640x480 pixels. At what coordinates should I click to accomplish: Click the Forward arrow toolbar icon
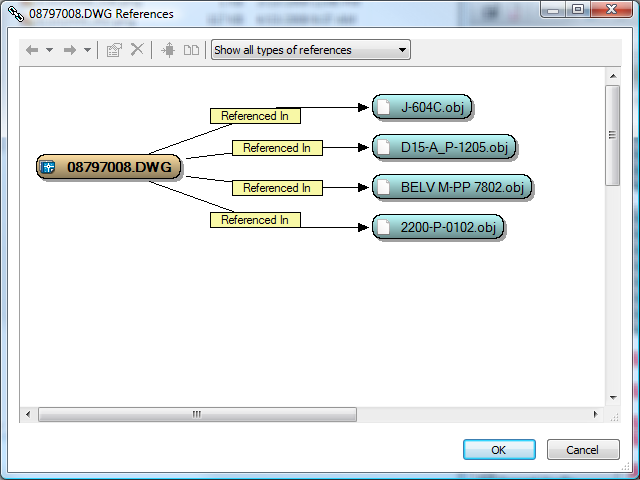click(x=70, y=50)
